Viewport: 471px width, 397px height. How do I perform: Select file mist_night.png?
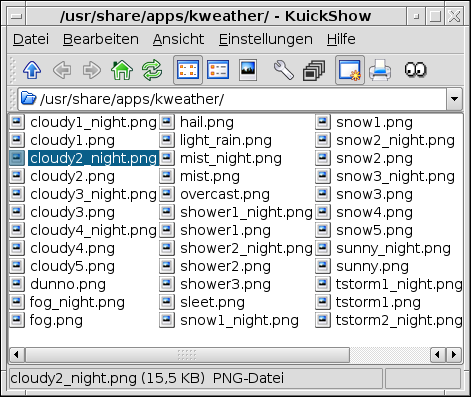(x=231, y=158)
